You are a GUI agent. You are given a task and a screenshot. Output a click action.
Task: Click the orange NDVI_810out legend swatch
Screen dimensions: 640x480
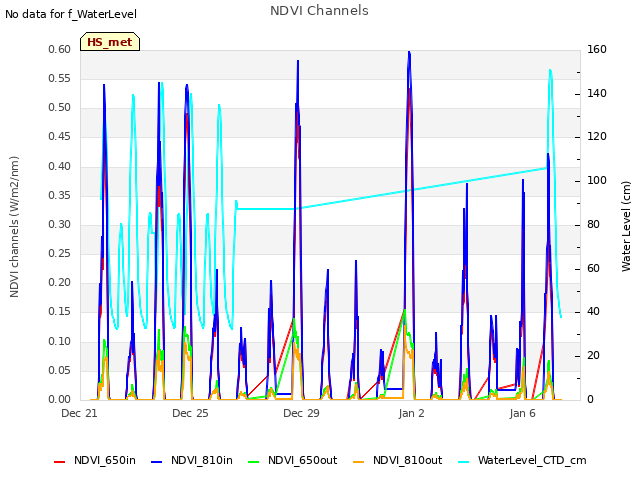(358, 462)
